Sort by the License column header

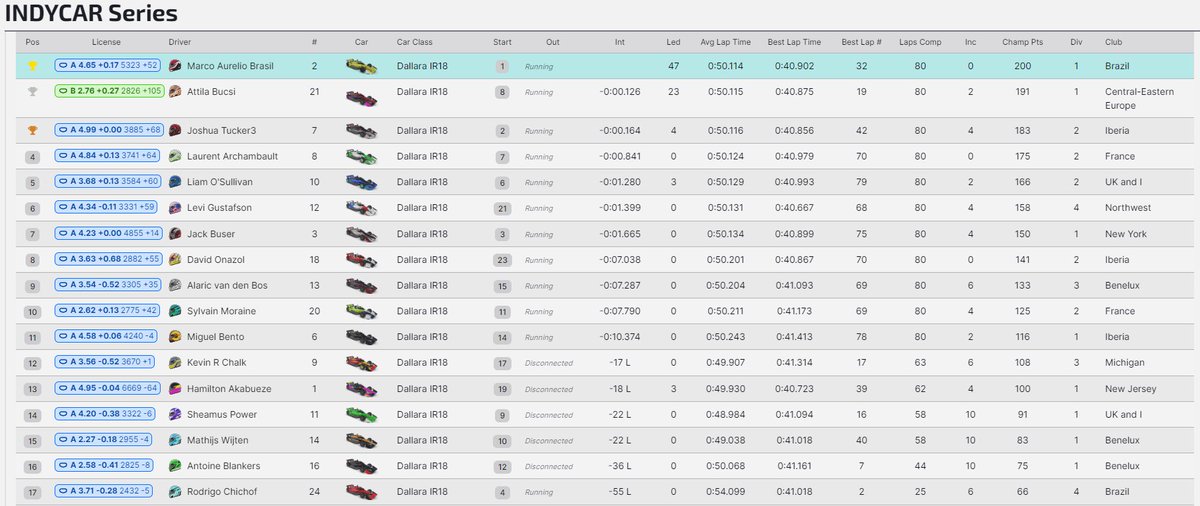click(106, 43)
